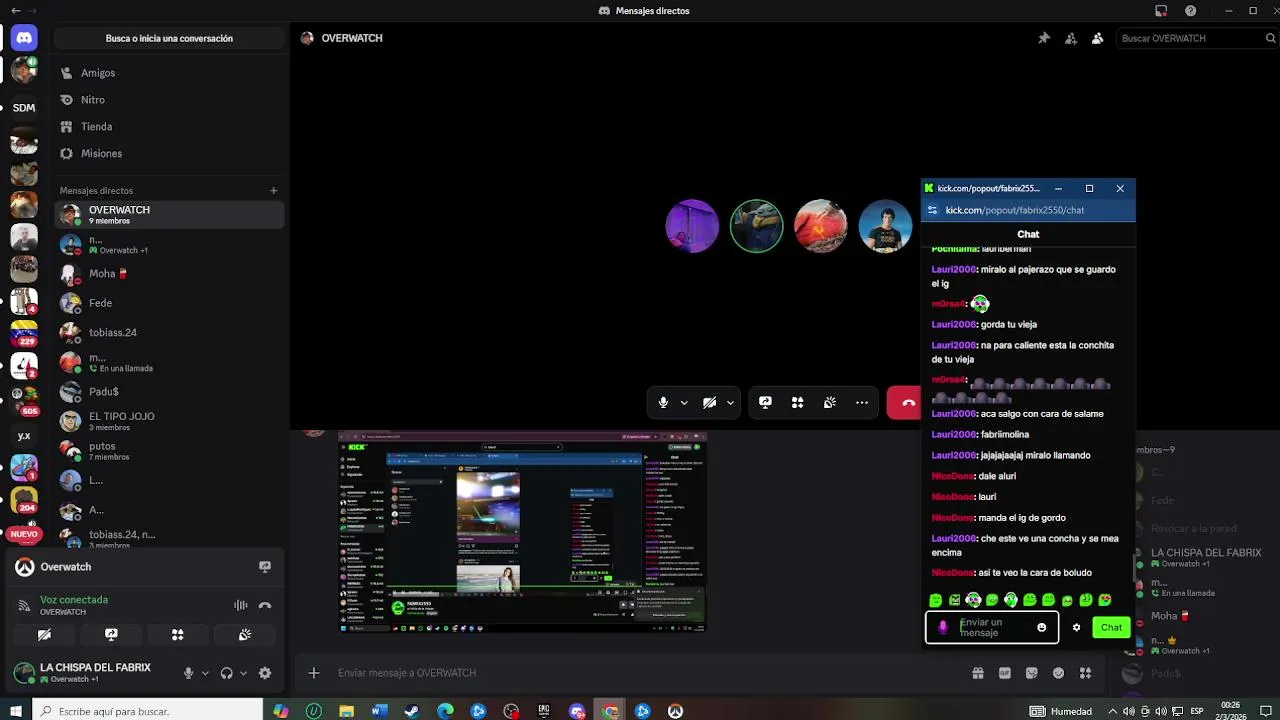
Task: Create a new direct message plus
Action: [273, 190]
